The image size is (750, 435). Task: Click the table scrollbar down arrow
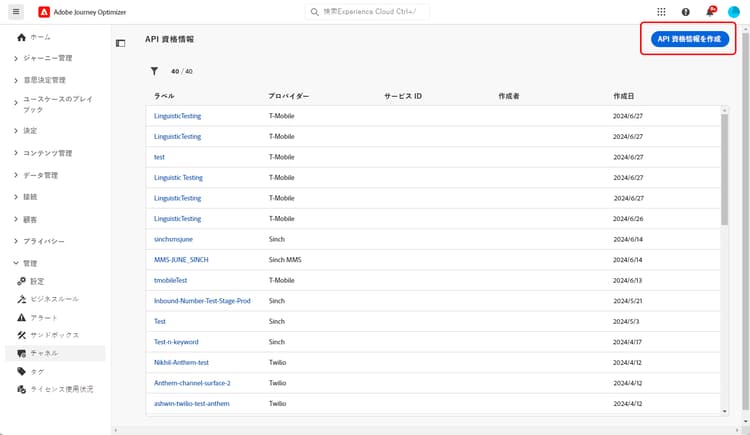point(724,411)
